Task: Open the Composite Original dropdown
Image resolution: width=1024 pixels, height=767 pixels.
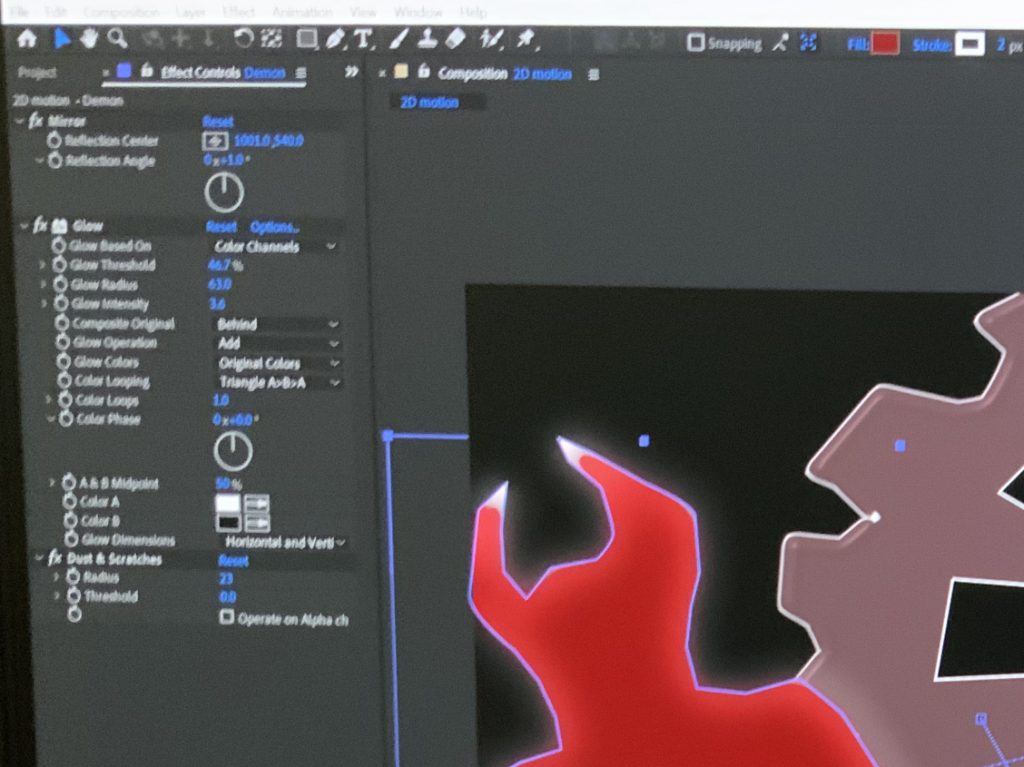Action: (275, 324)
